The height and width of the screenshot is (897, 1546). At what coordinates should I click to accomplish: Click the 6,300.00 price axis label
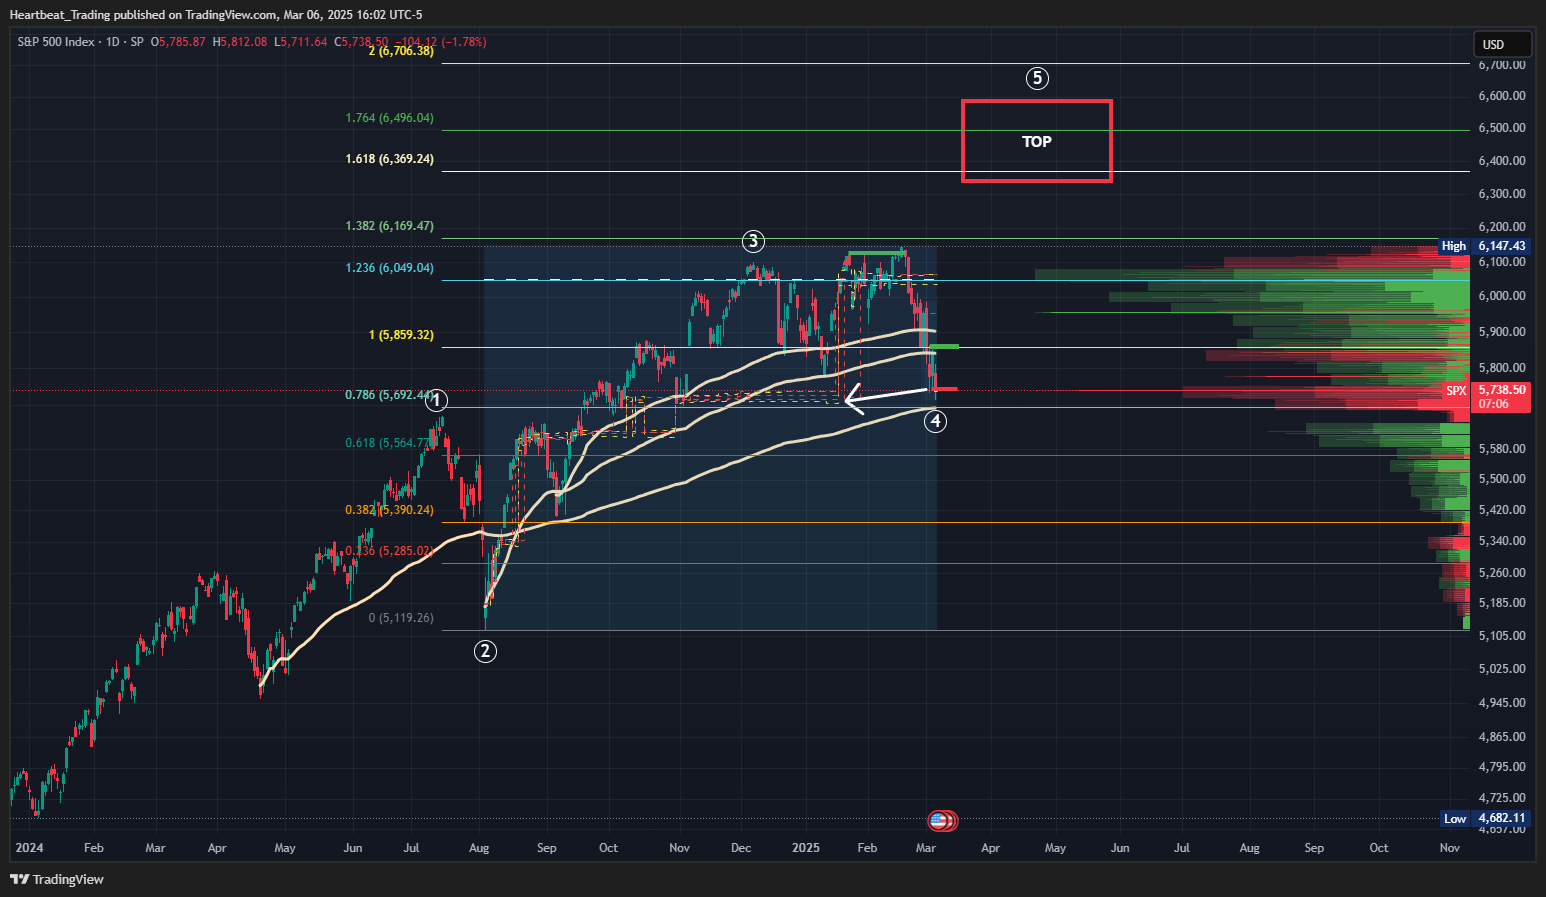point(1502,194)
